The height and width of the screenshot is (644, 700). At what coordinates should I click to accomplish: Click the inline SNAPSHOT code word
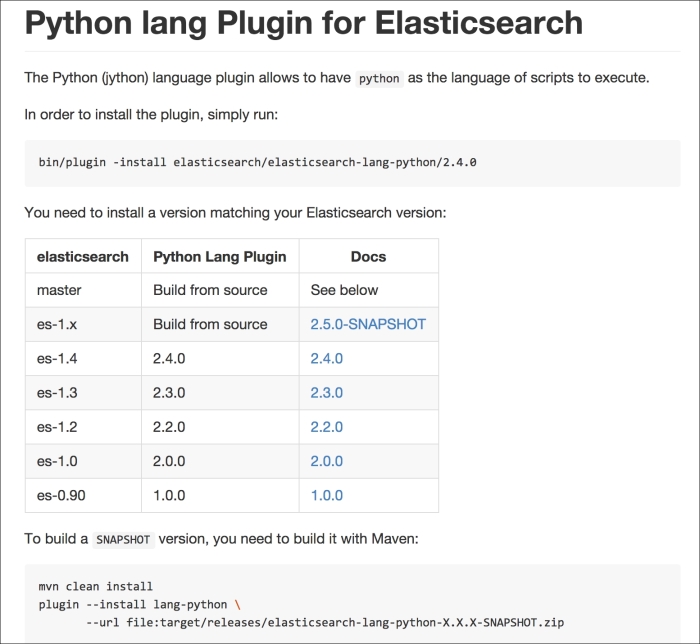click(123, 540)
